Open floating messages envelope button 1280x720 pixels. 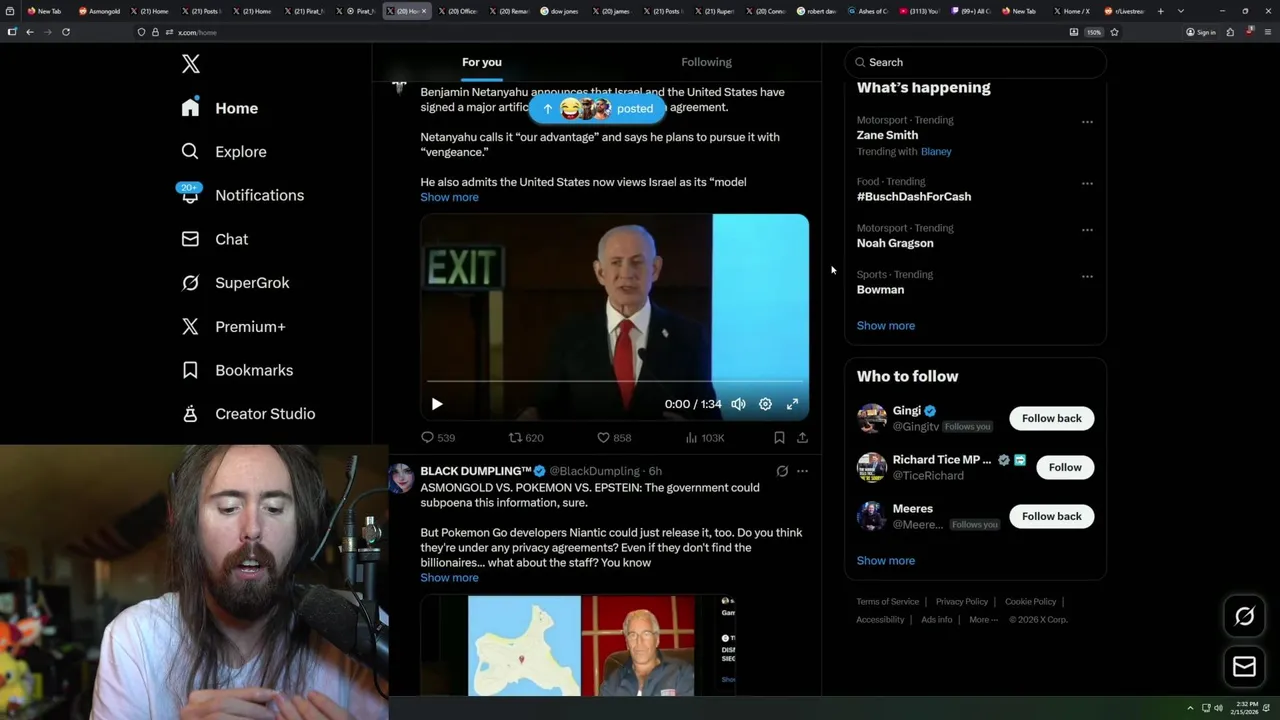[1245, 666]
